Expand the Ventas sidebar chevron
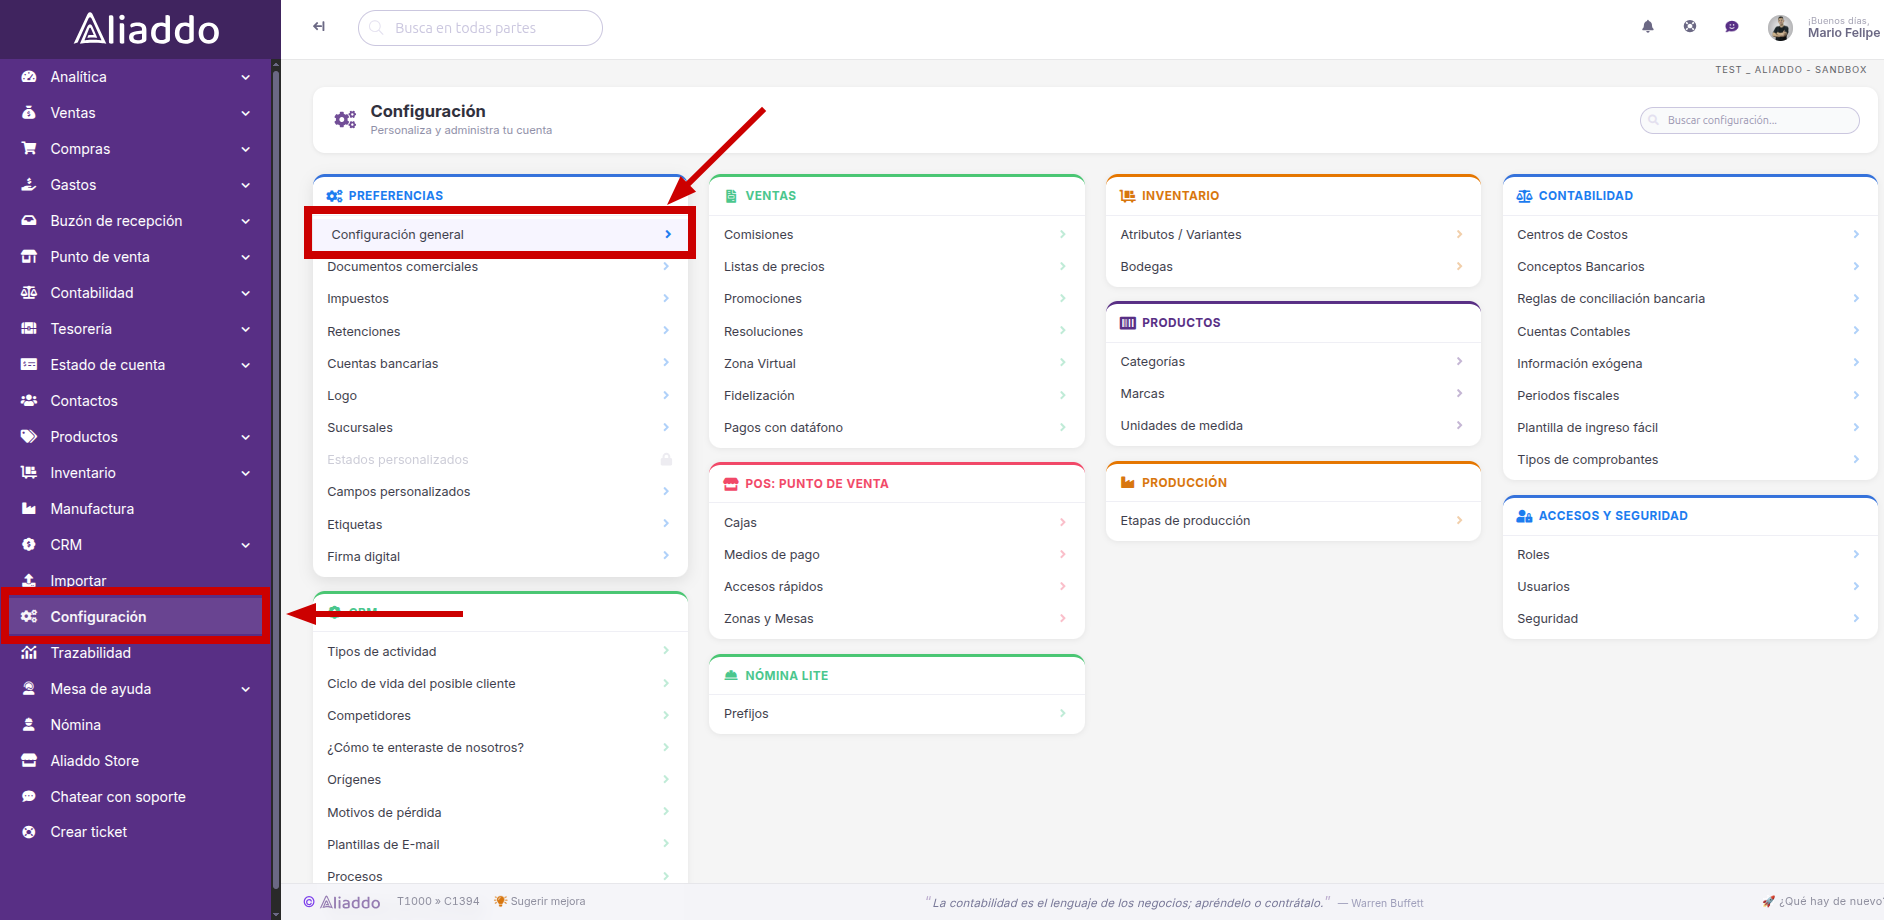The height and width of the screenshot is (920, 1884). coord(246,113)
